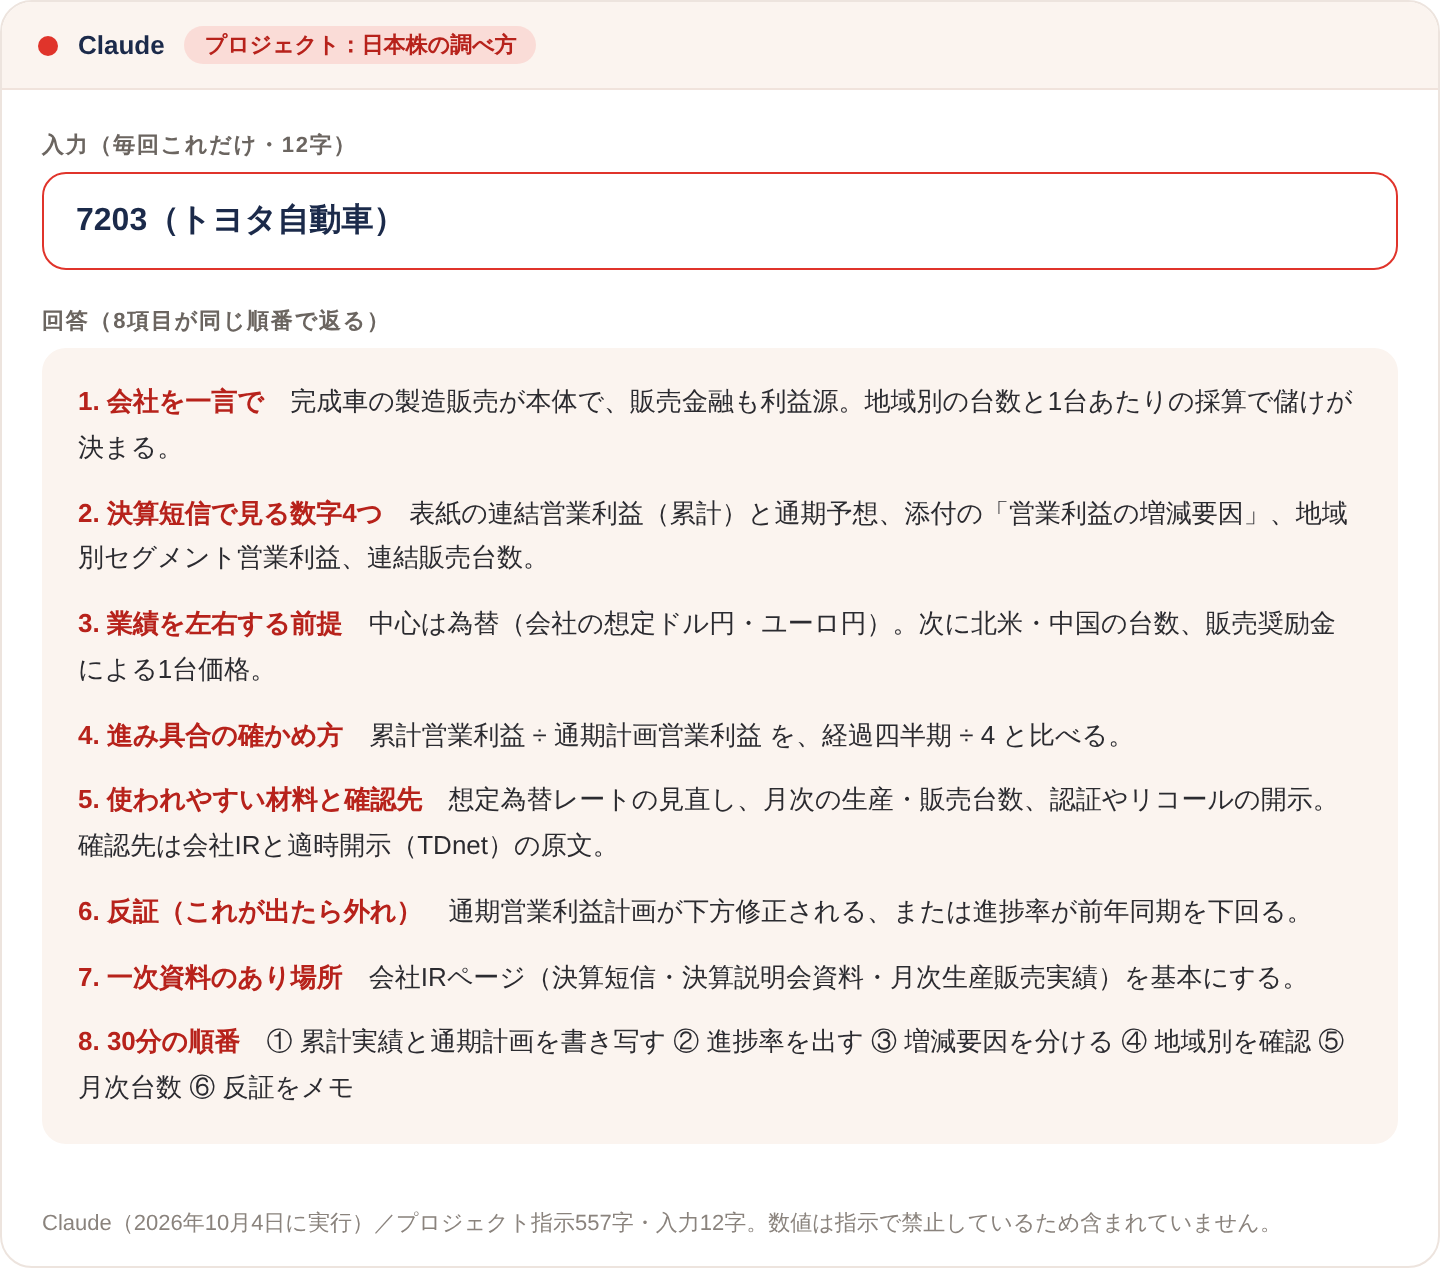1440x1268 pixels.
Task: Select the label 入力（毎回これだけ・12字）
Action: coord(199,145)
